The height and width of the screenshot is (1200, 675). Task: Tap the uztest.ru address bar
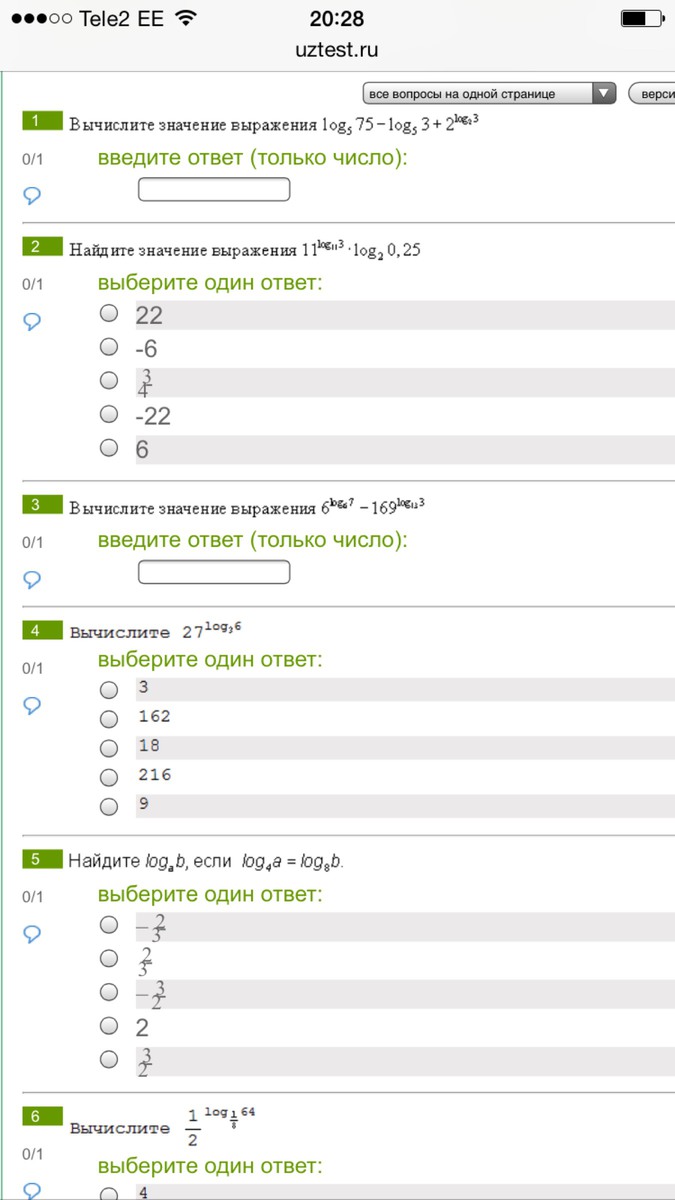click(x=337, y=50)
